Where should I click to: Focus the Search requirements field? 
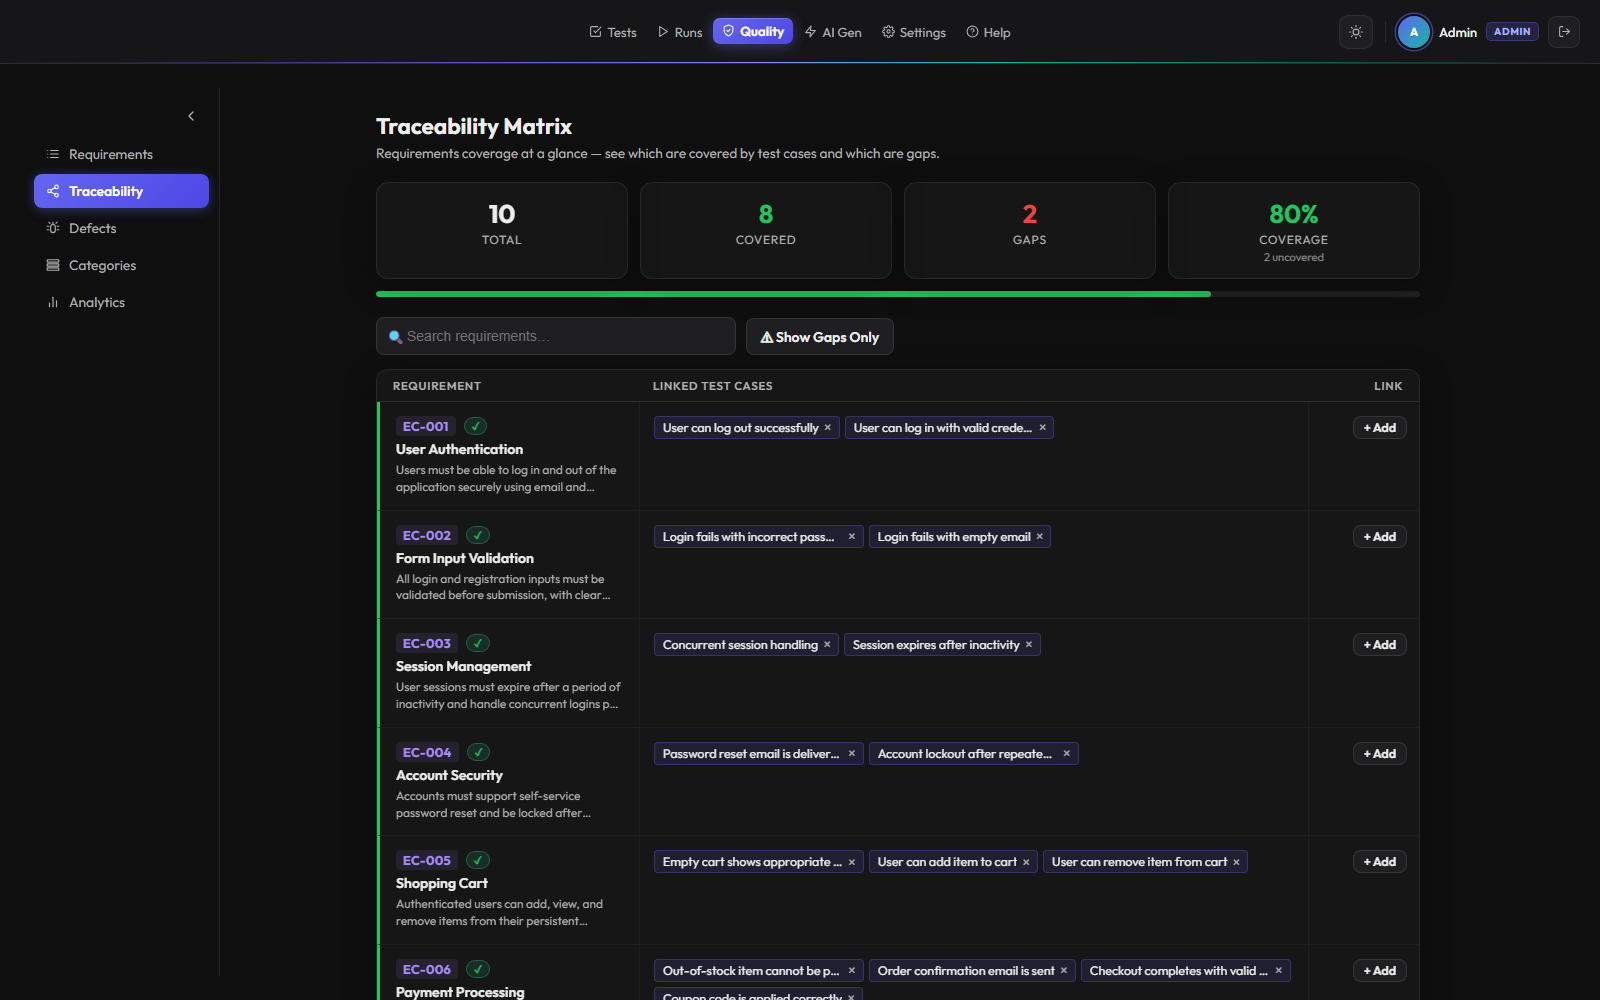(x=556, y=336)
